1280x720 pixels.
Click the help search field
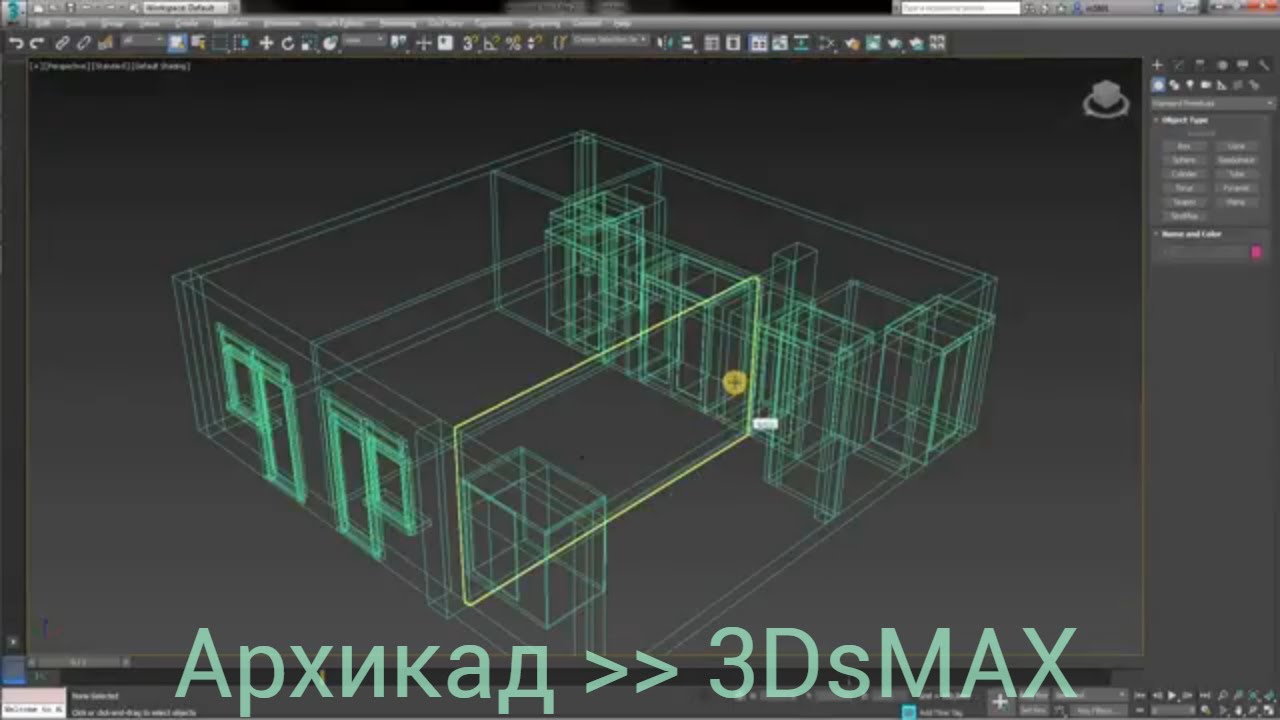point(958,7)
